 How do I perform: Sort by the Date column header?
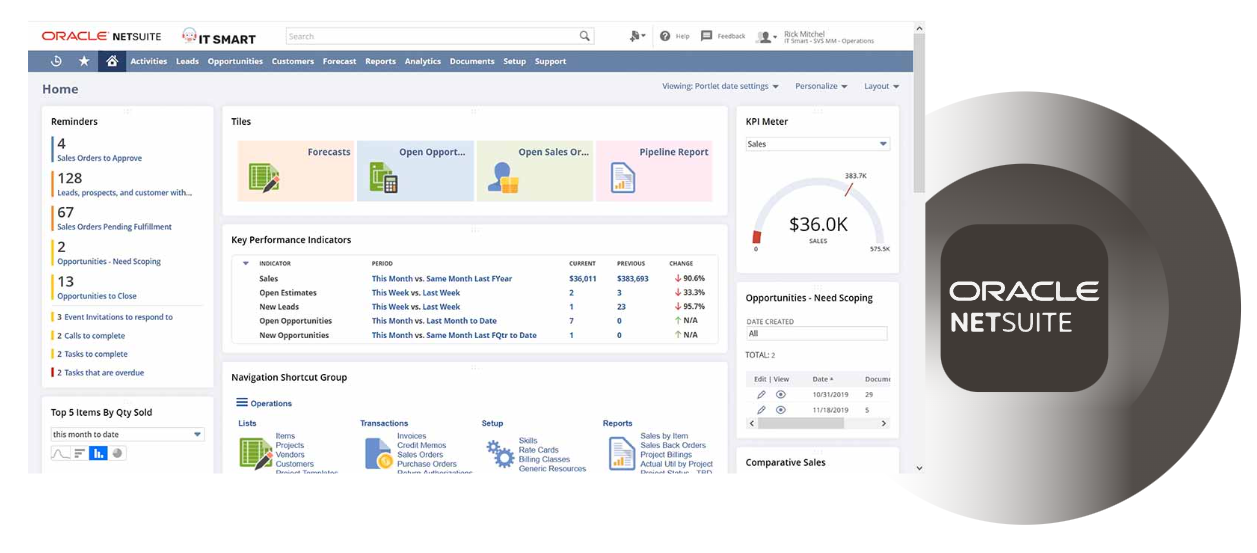(x=822, y=379)
